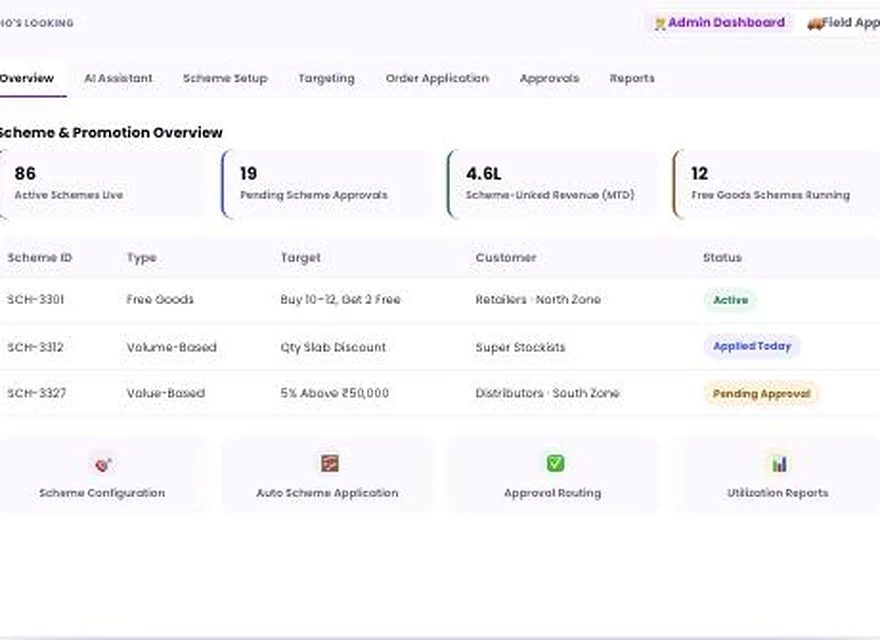Click the Approval Routing checkmark icon
The image size is (880, 640).
(555, 463)
